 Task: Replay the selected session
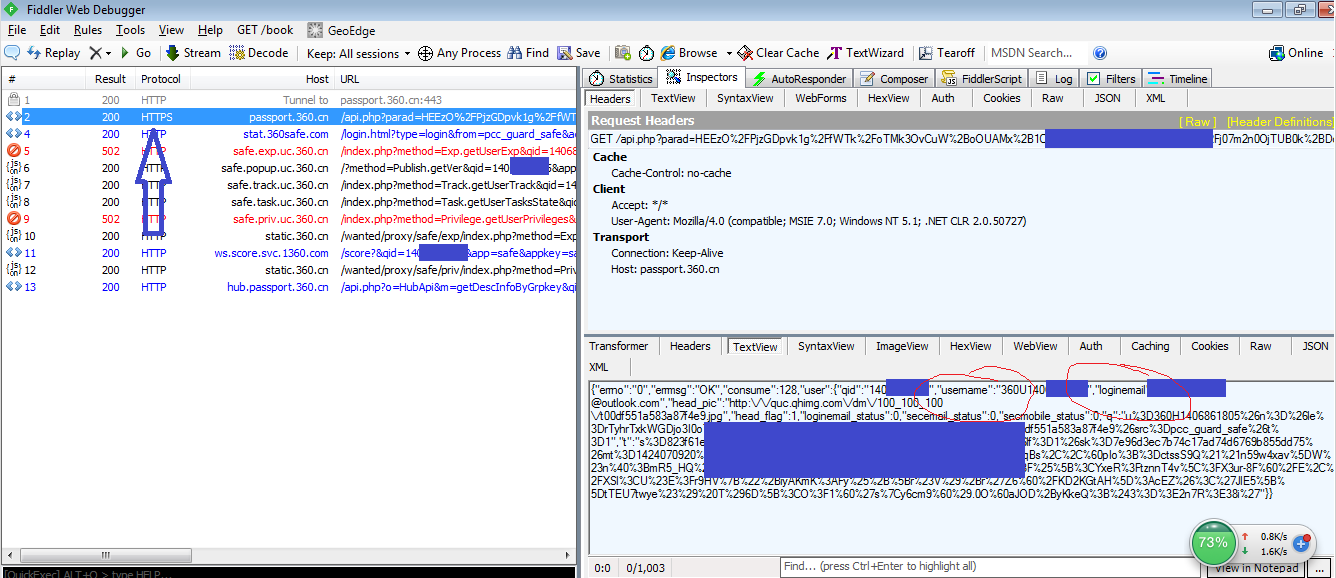pyautogui.click(x=53, y=53)
